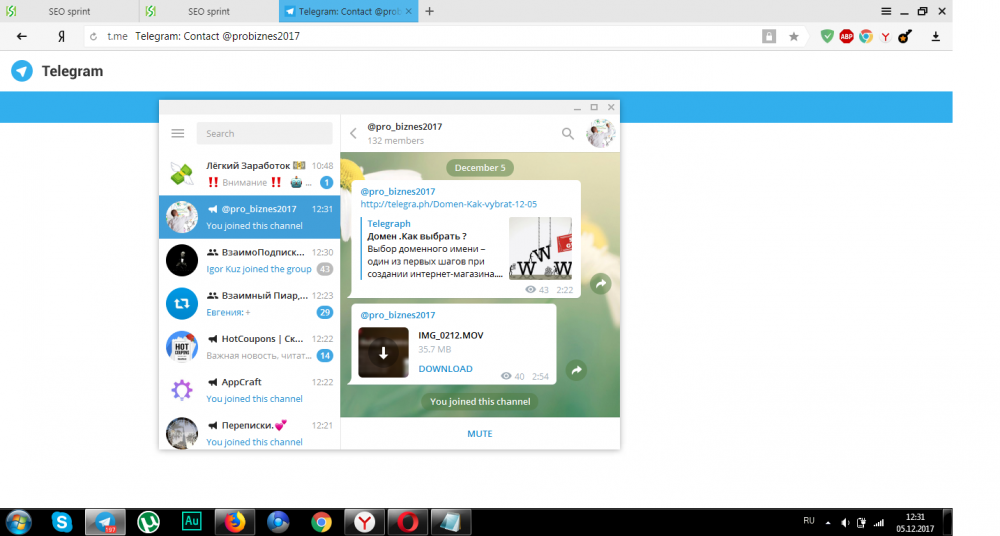
Task: Click the Yandex Я home button
Action: tap(61, 36)
